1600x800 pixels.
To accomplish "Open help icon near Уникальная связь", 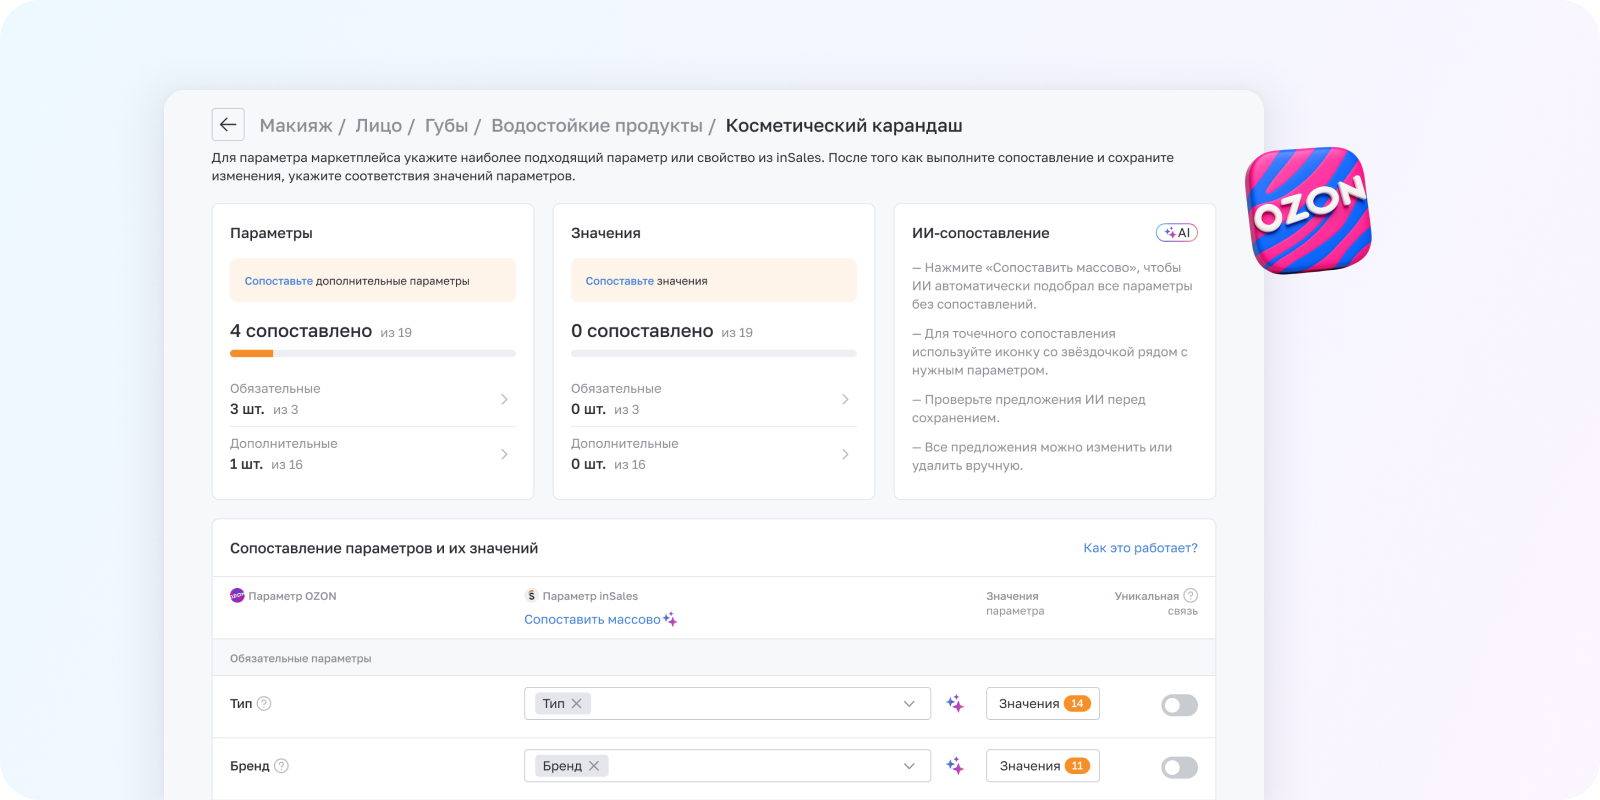I will (1190, 596).
